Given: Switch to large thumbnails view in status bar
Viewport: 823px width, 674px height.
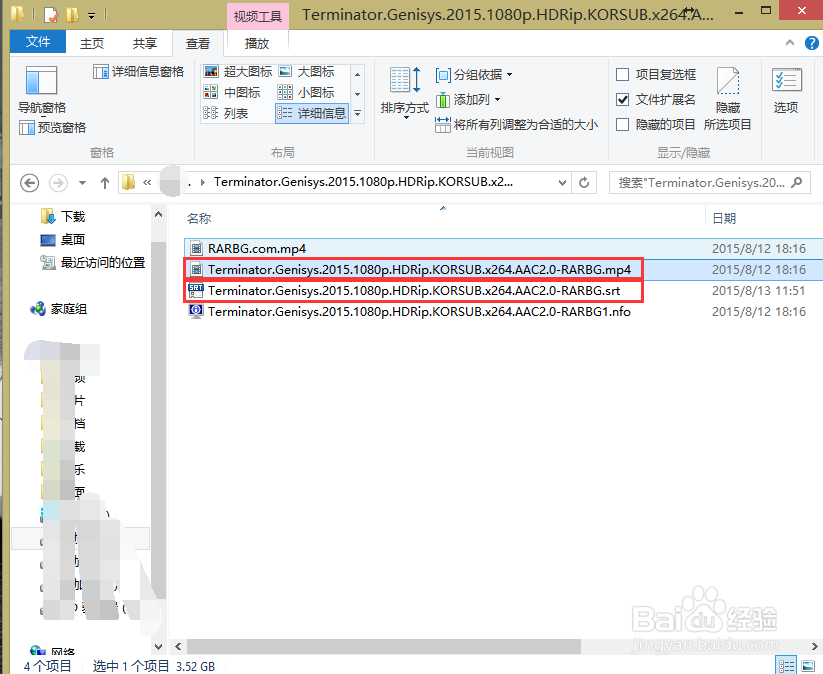Looking at the screenshot, I should tap(808, 666).
